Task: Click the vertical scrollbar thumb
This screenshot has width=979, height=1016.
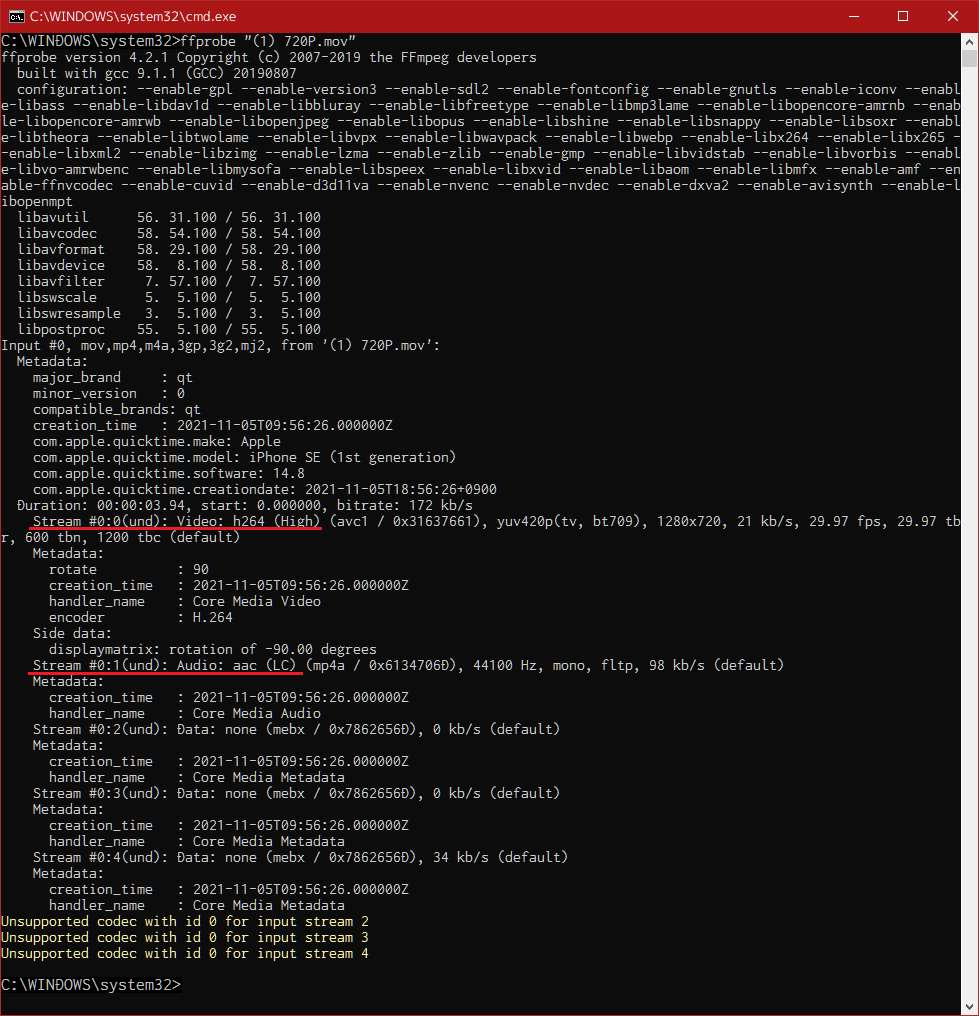Action: tap(969, 58)
